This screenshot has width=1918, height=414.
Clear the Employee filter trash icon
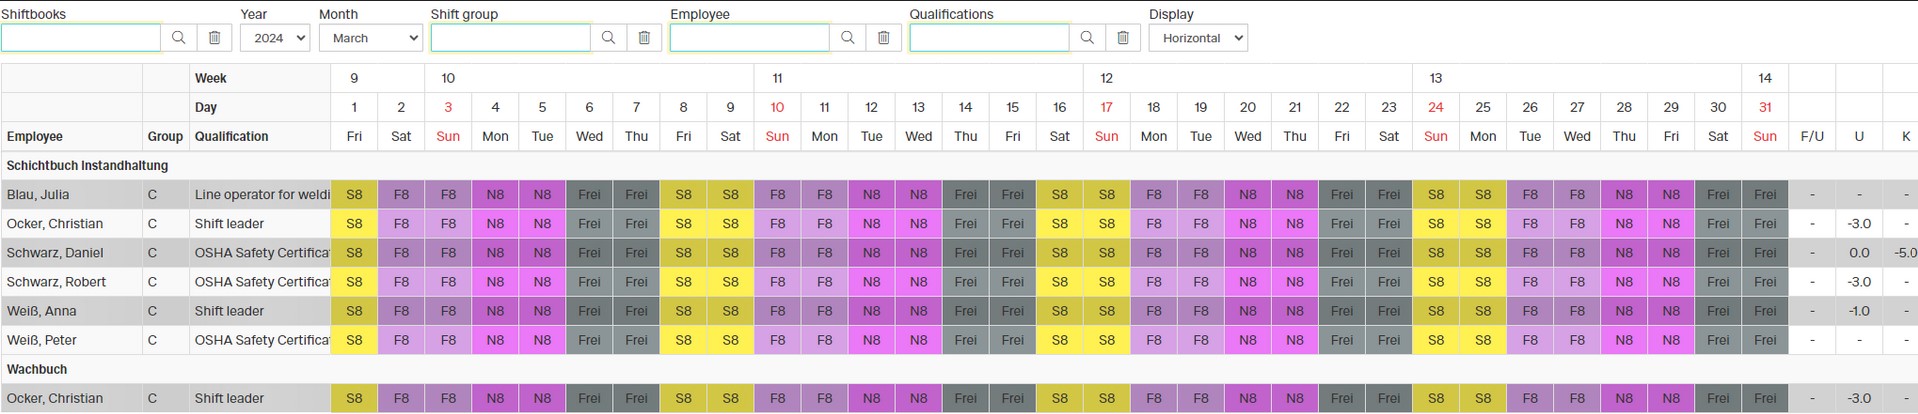point(883,38)
